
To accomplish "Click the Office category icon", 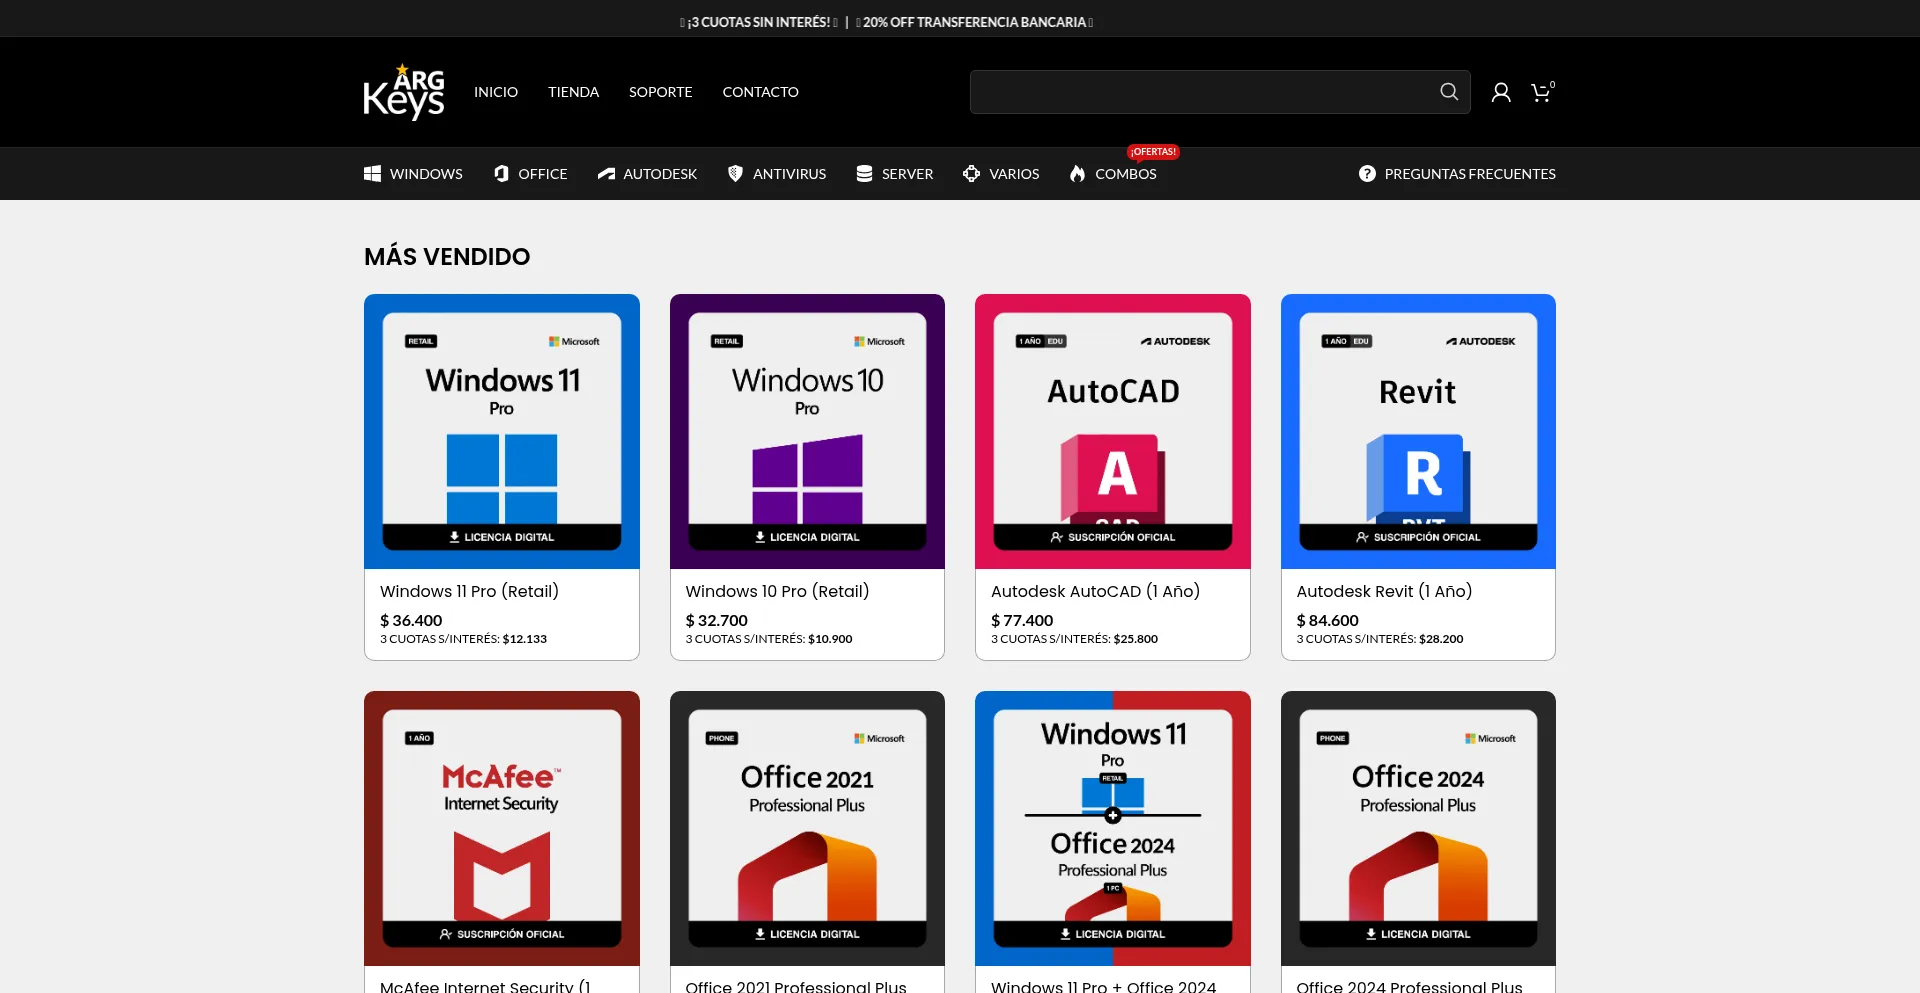I will (x=501, y=174).
